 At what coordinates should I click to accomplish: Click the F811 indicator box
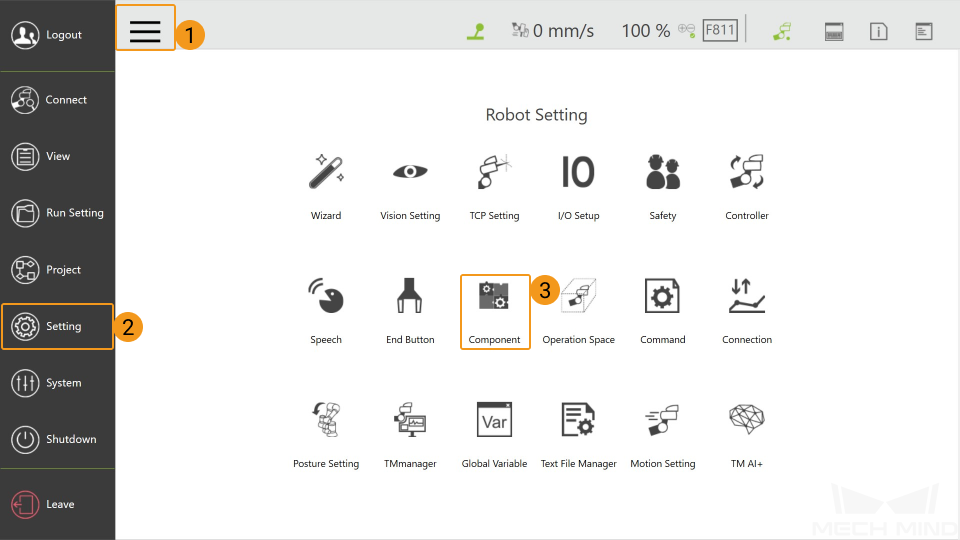(x=720, y=30)
